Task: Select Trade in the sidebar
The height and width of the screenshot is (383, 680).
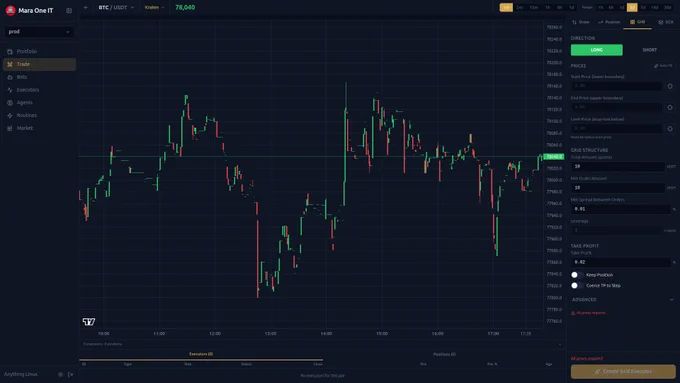Action: 39,64
